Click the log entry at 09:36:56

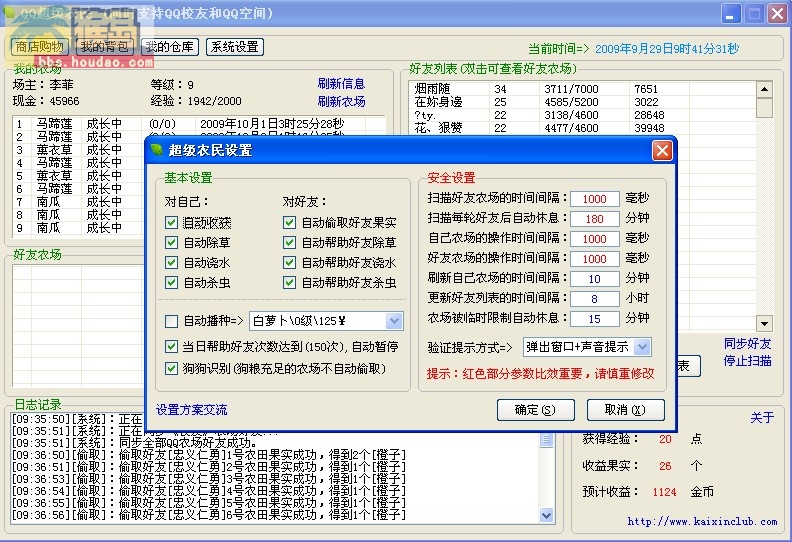click(x=209, y=515)
